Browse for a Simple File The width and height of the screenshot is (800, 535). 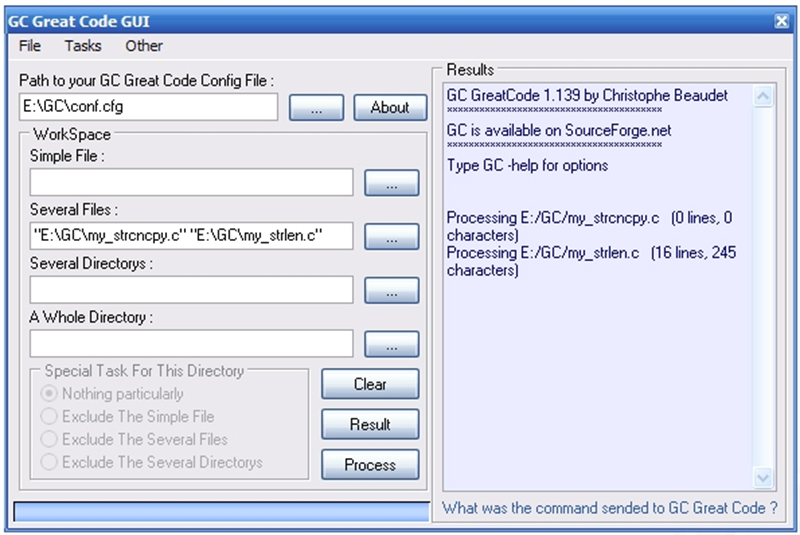pos(392,183)
